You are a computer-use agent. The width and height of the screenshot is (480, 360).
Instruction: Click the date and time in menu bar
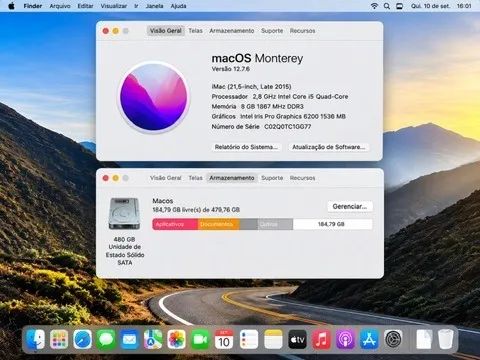pyautogui.click(x=441, y=6)
